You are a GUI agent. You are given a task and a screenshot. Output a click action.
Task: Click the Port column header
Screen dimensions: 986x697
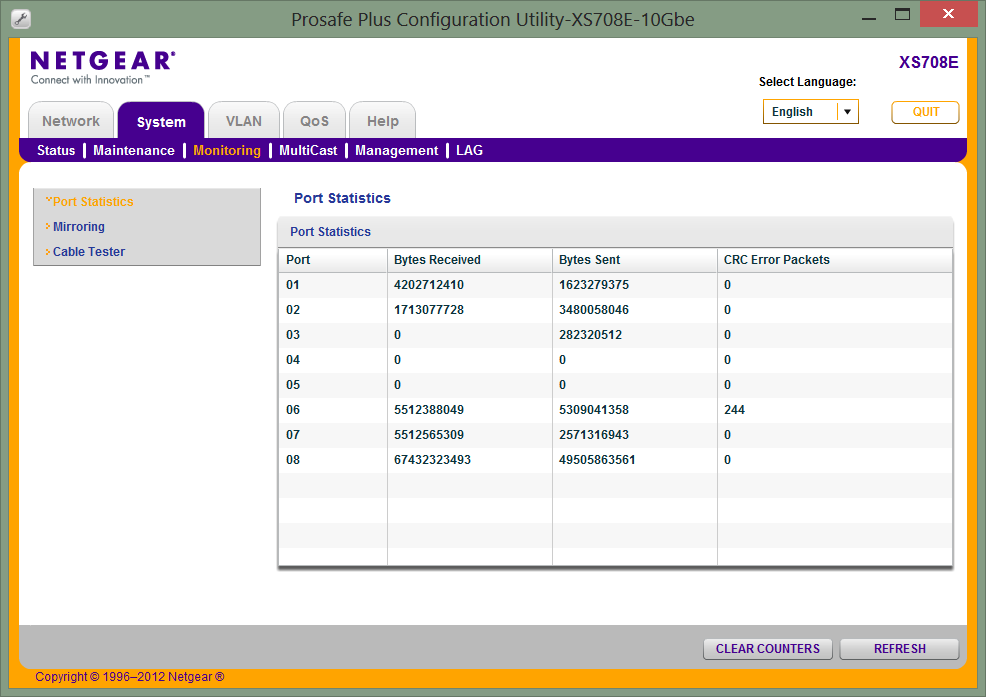coord(333,260)
